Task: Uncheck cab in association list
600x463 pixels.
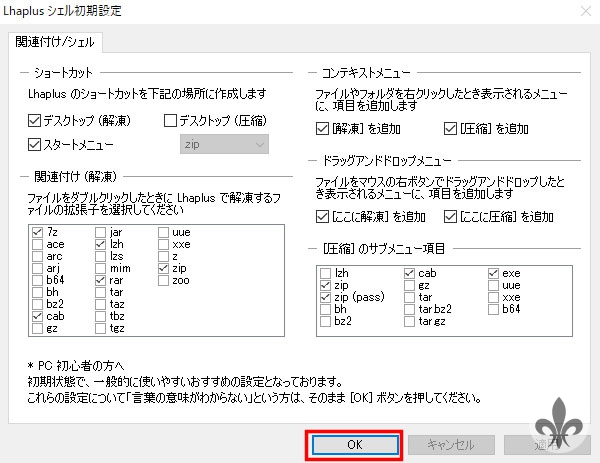Action: 37,316
